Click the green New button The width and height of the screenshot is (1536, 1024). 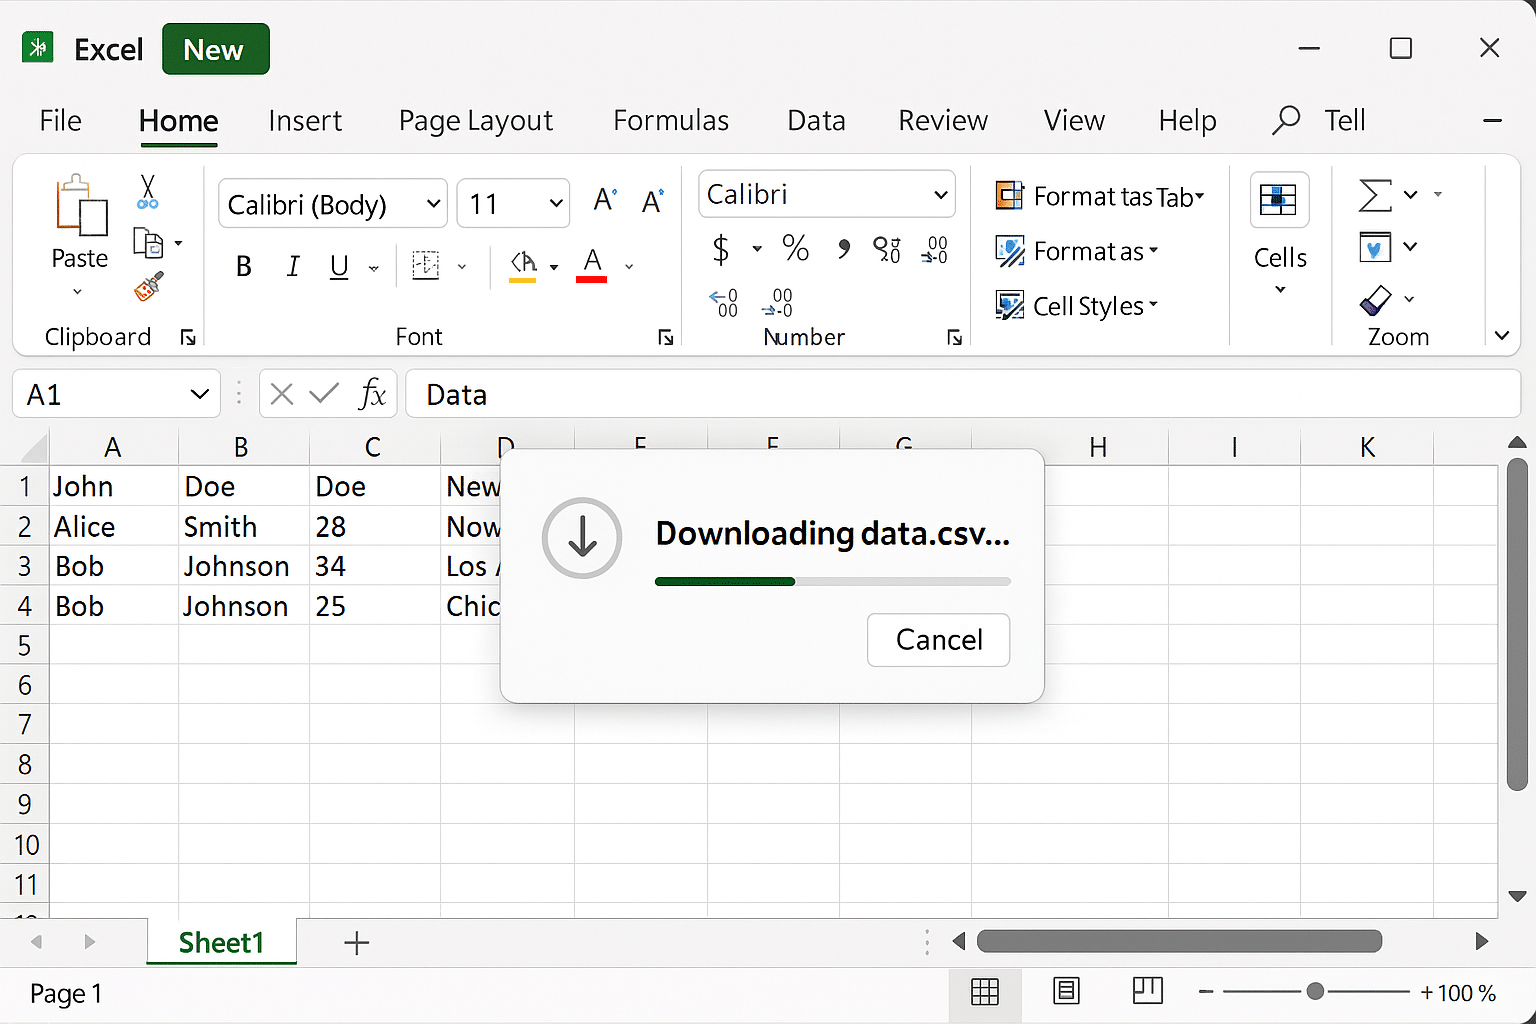pyautogui.click(x=216, y=49)
